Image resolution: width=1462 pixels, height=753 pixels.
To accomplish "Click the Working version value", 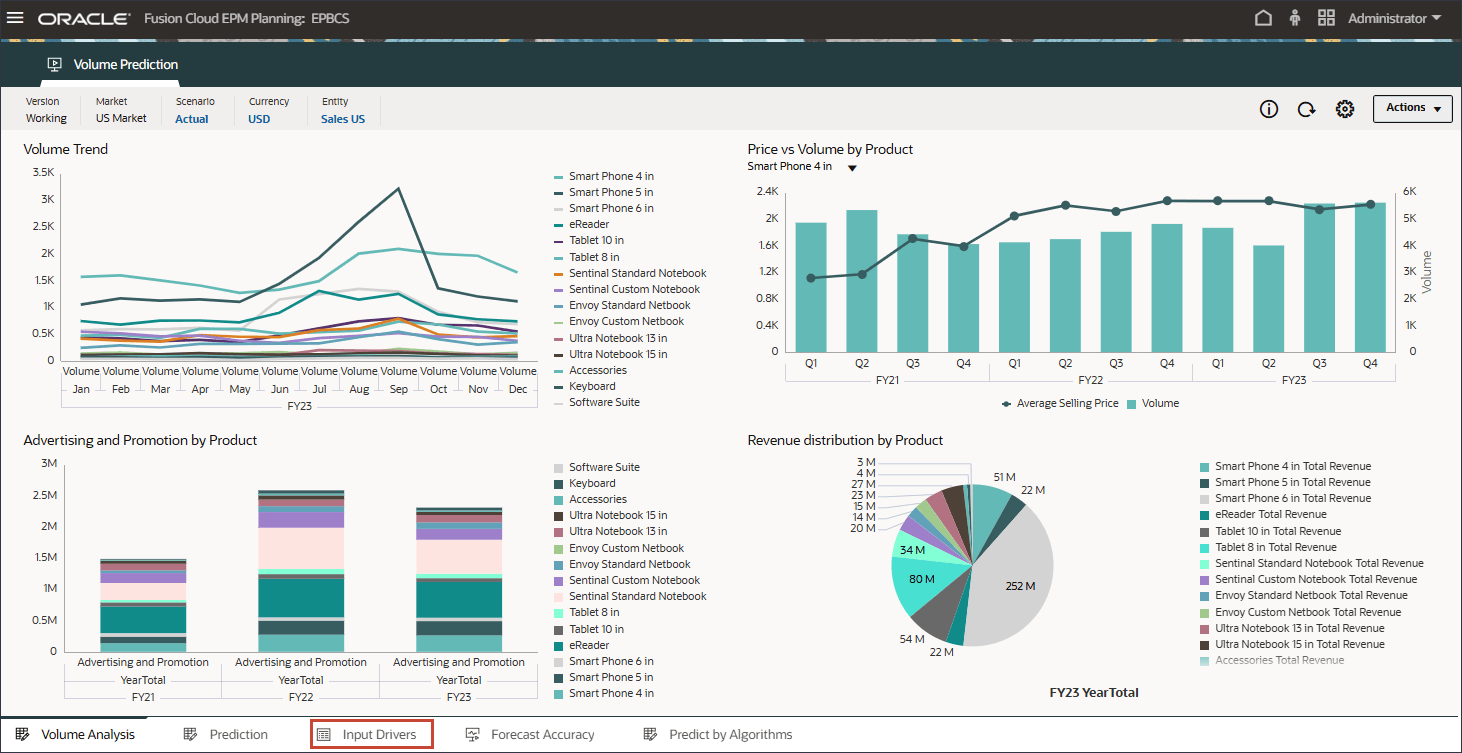I will [x=46, y=118].
